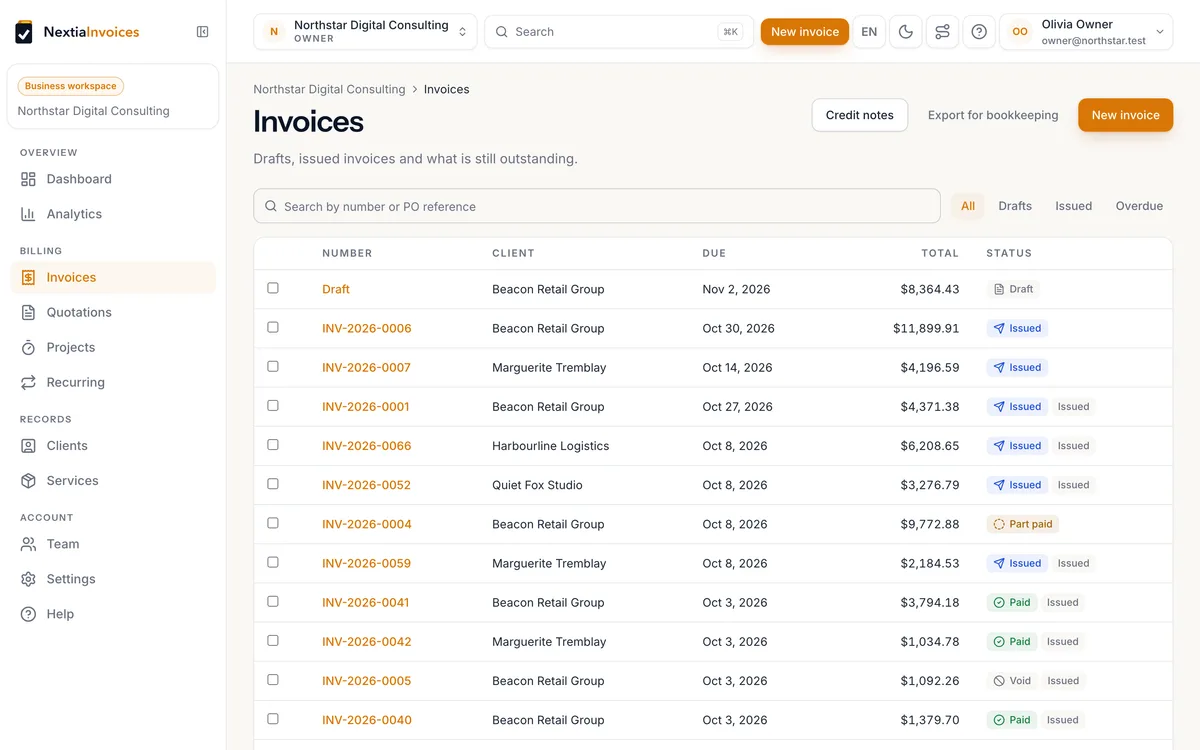Viewport: 1200px width, 750px height.
Task: Click the Part paid badge on INV-2026-0004
Action: (1023, 524)
